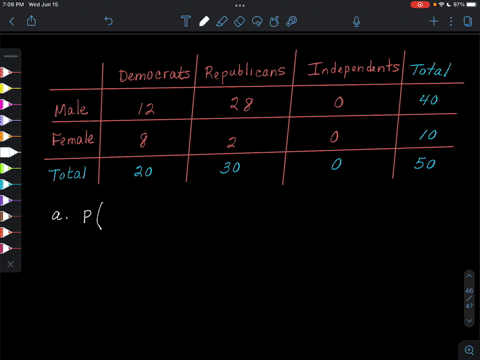Screen dimensions: 480x360
Task: Tap the "Male" row label
Action: [x=71, y=109]
